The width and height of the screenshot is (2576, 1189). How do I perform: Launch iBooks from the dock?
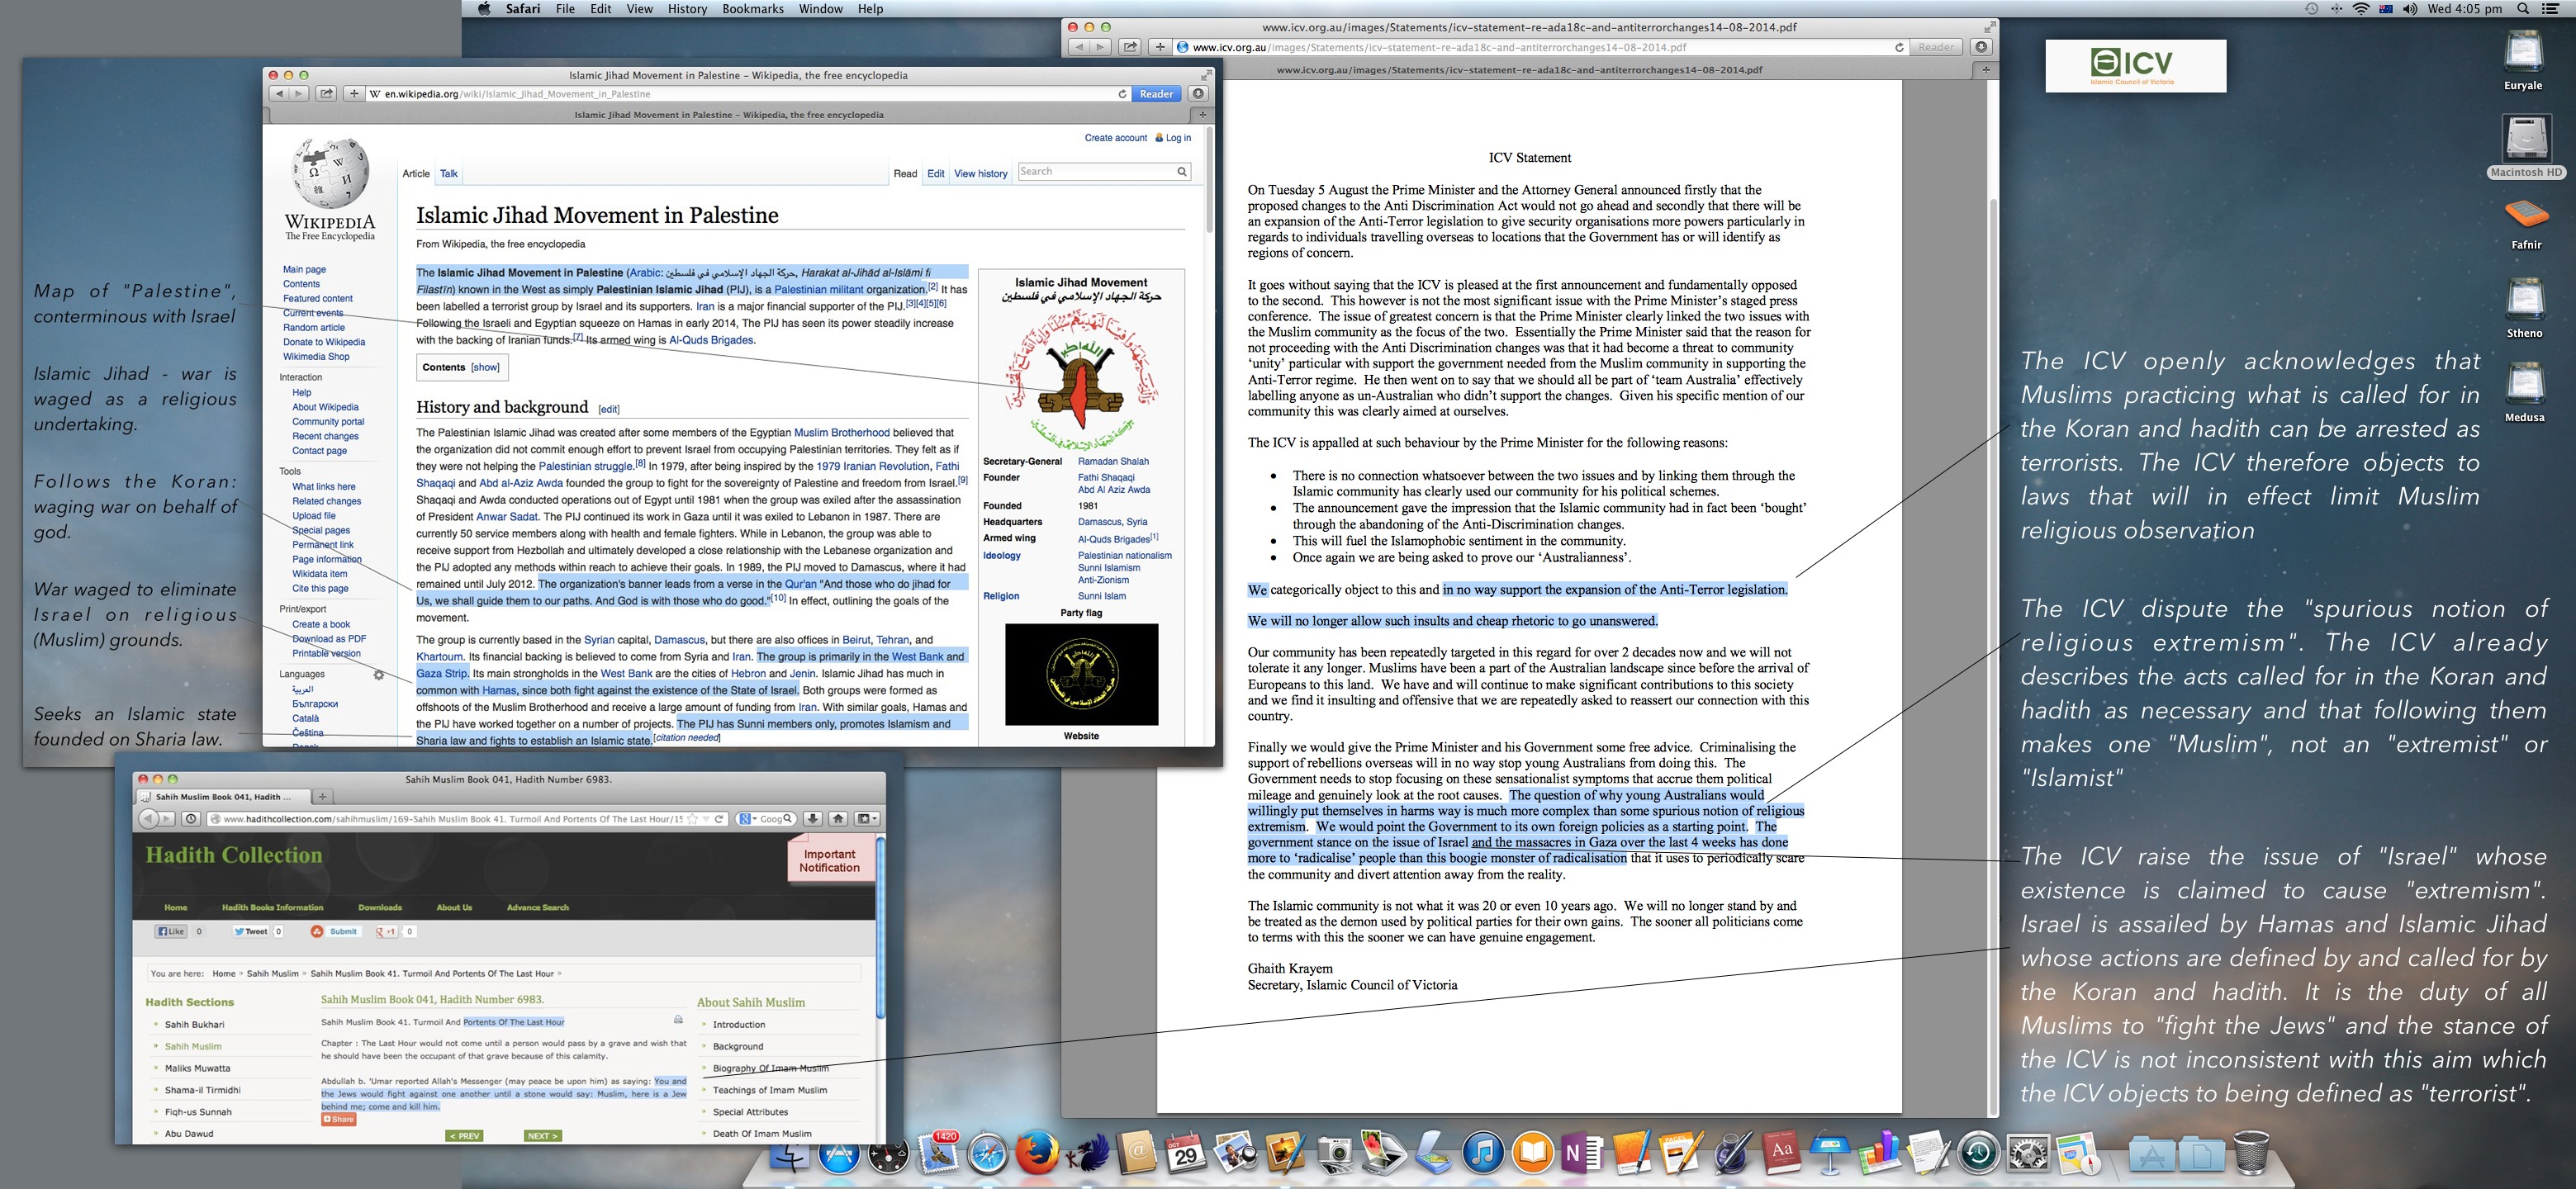[x=1532, y=1154]
